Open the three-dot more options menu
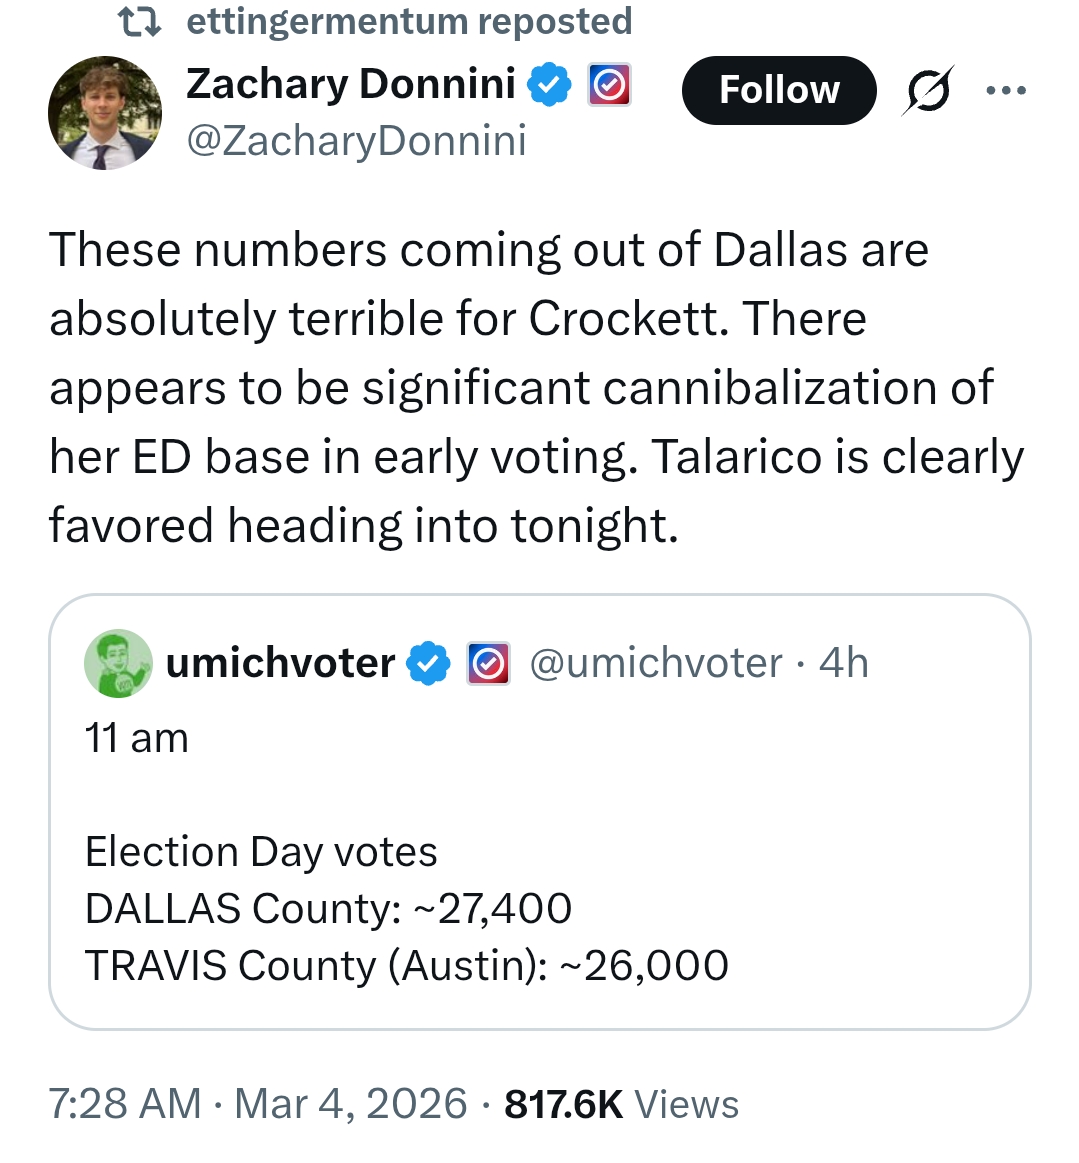Screen dimensions: 1079x1163 tap(1005, 91)
